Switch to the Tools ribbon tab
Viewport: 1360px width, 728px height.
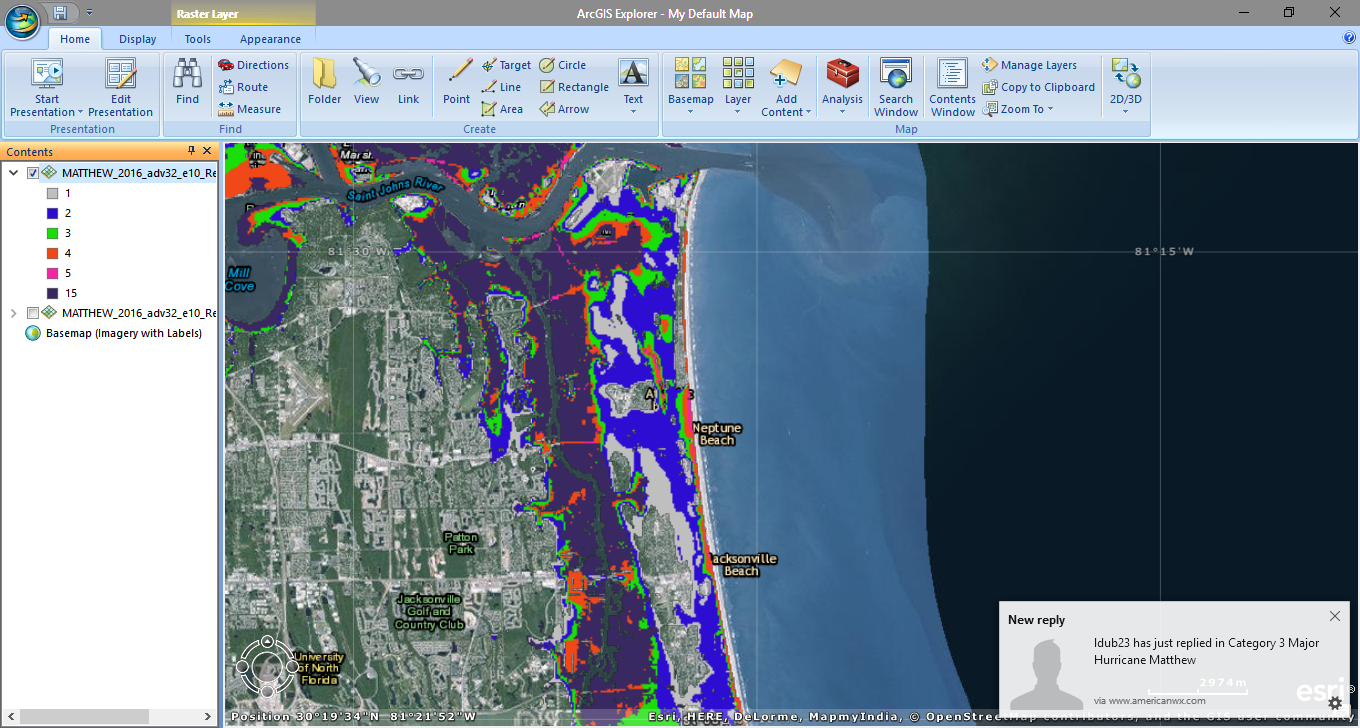197,39
